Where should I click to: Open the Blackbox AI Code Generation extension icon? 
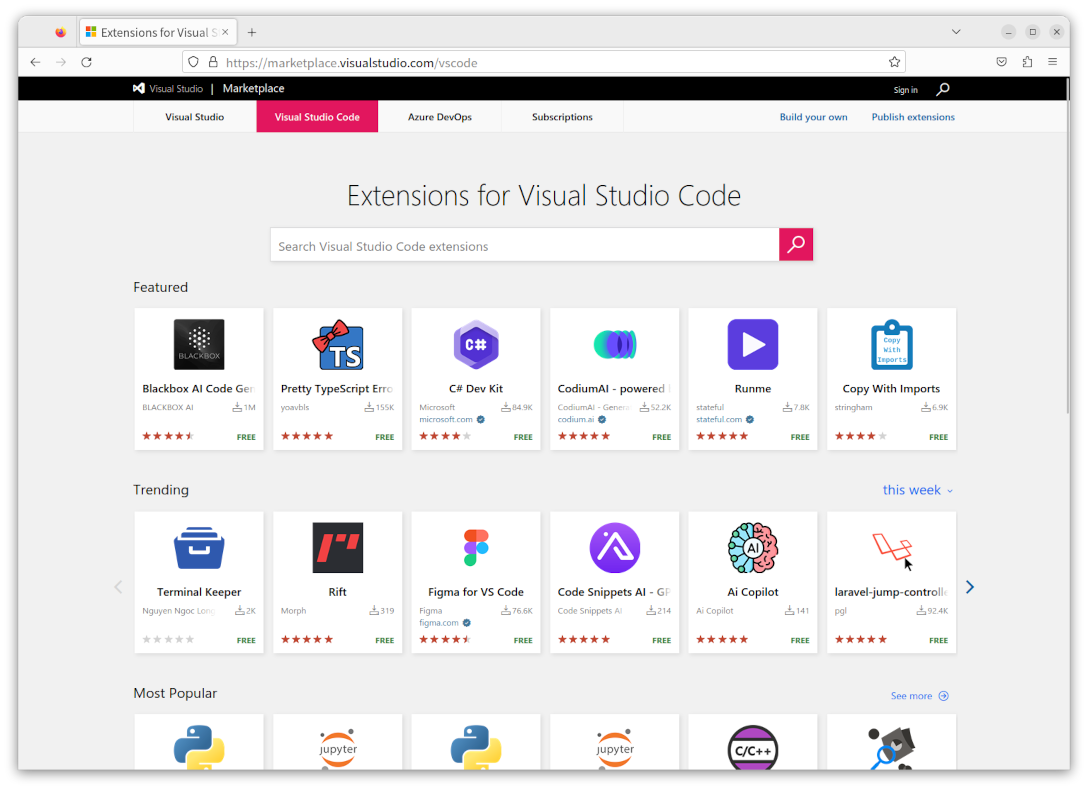coord(198,344)
